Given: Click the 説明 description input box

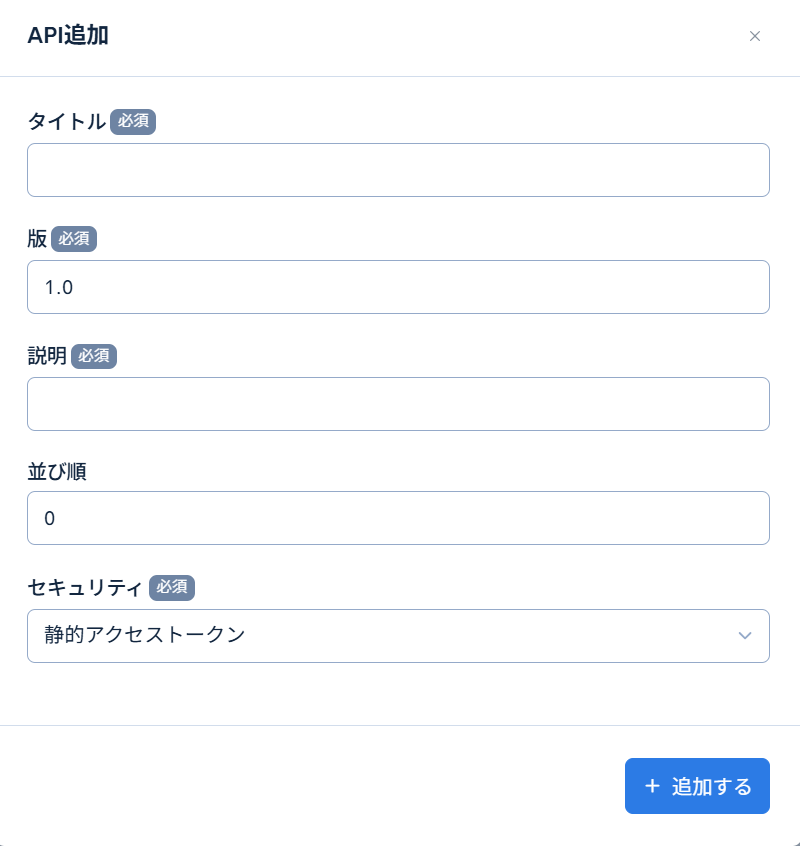Looking at the screenshot, I should (398, 404).
